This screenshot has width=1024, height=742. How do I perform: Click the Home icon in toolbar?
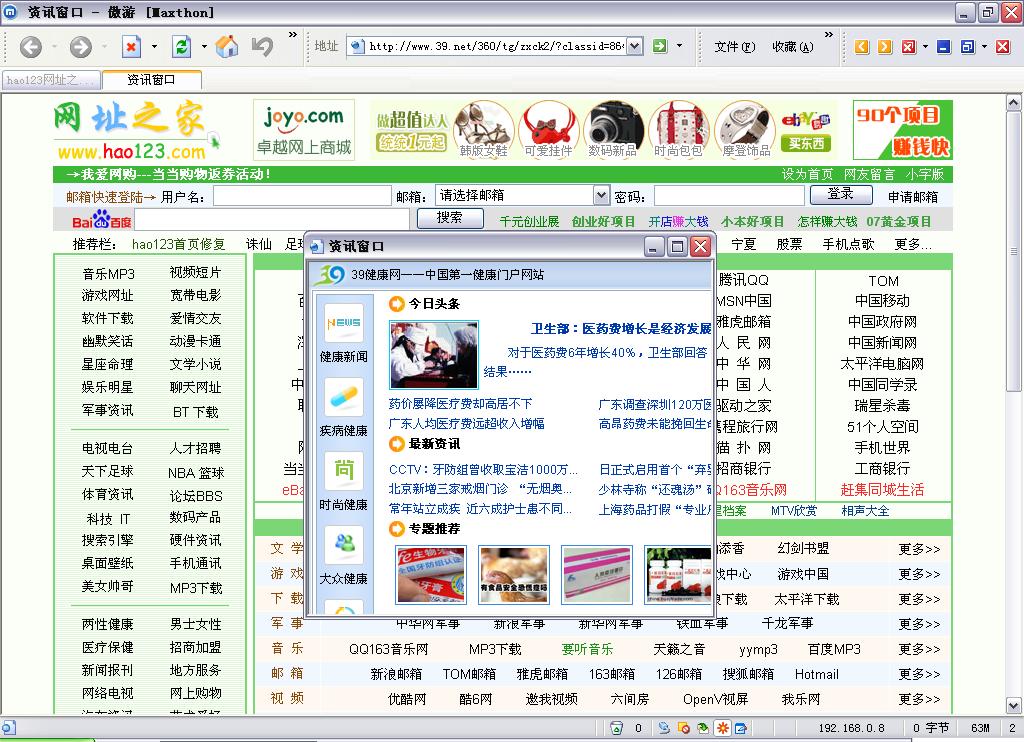point(228,46)
